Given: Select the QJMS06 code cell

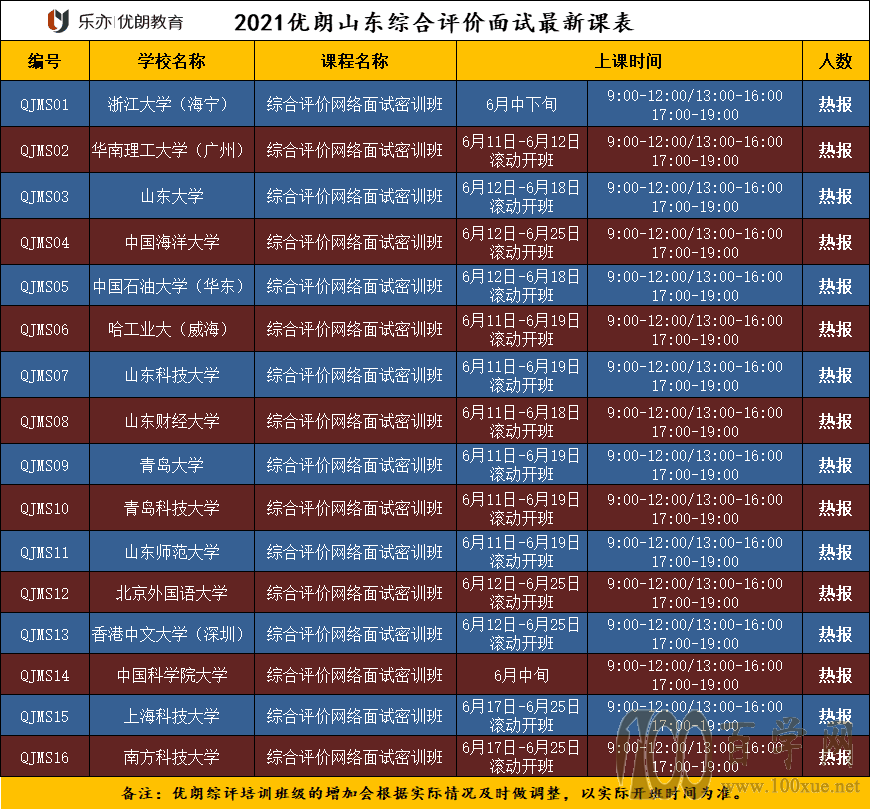Looking at the screenshot, I should pyautogui.click(x=44, y=330).
